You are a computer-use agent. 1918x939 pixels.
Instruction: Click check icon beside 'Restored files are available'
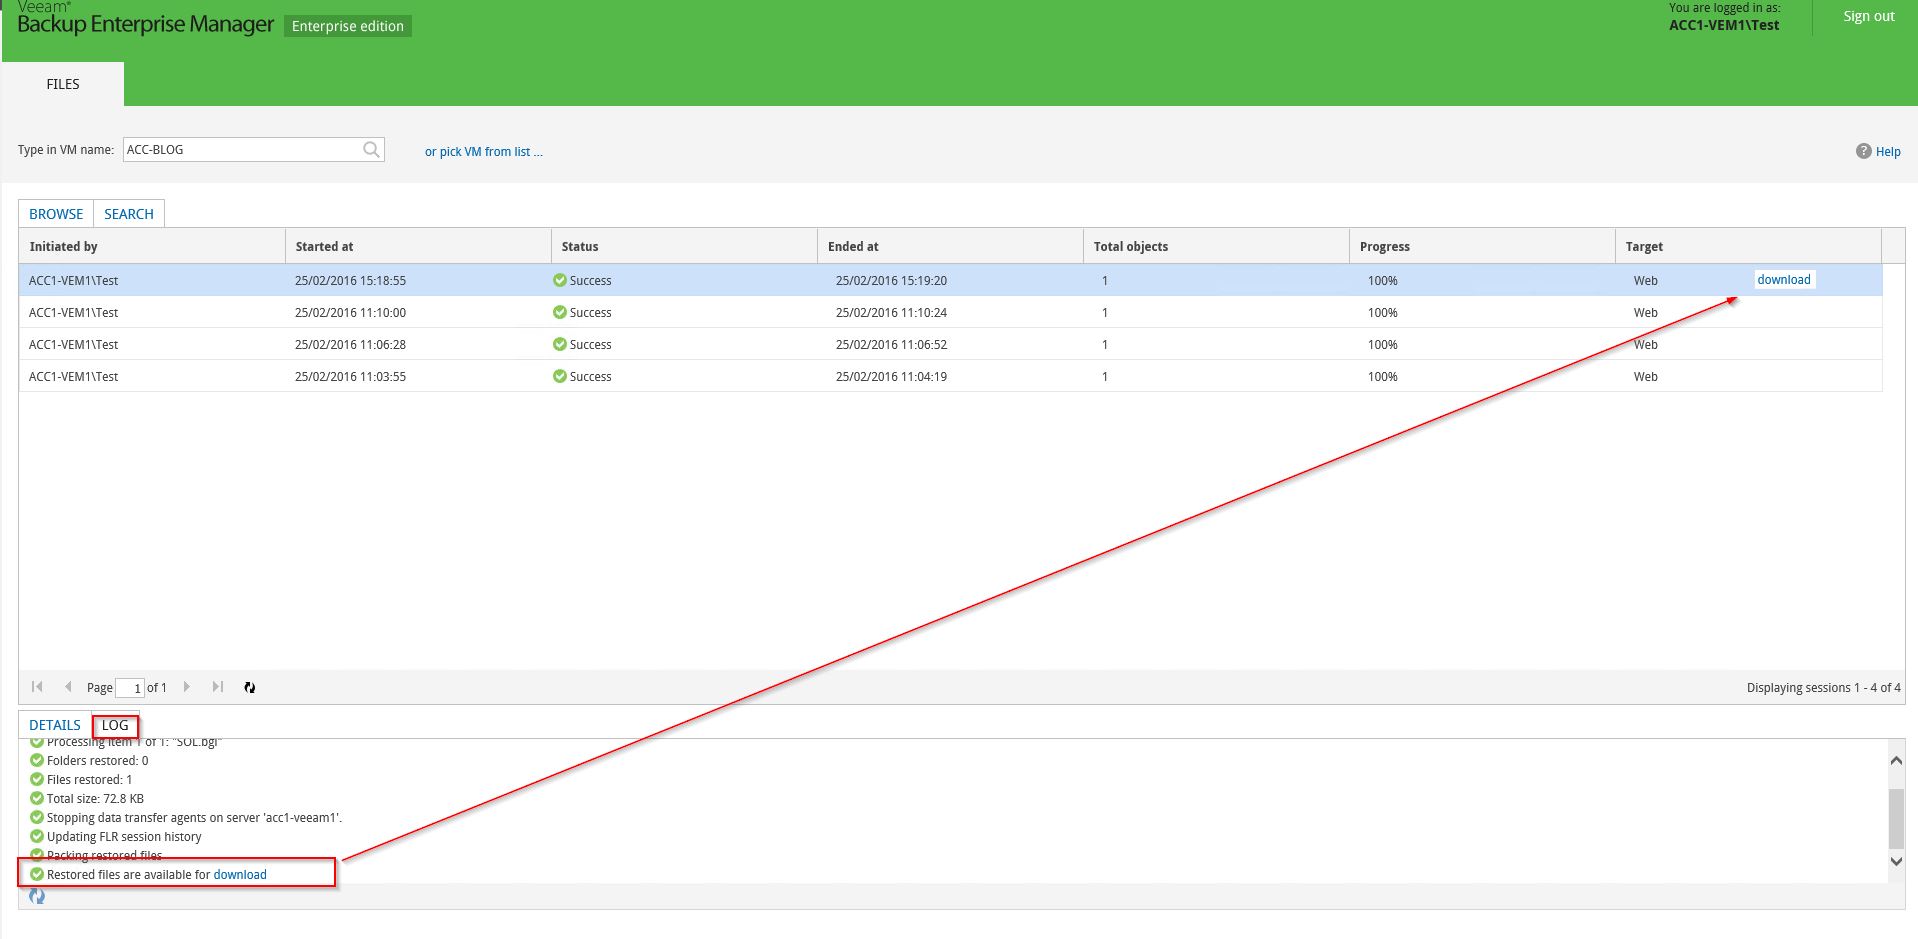(37, 874)
